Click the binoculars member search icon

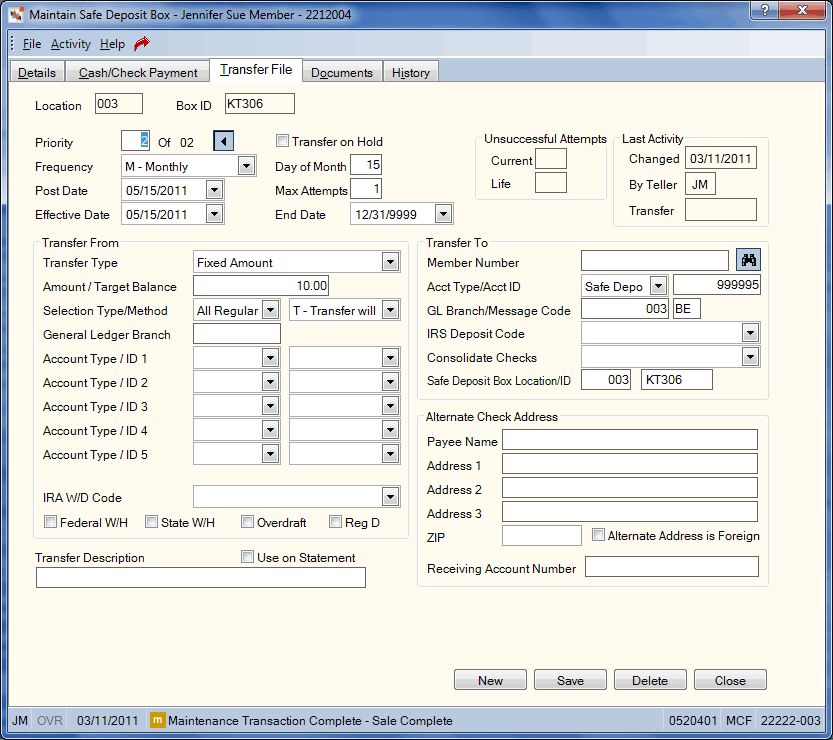[749, 260]
